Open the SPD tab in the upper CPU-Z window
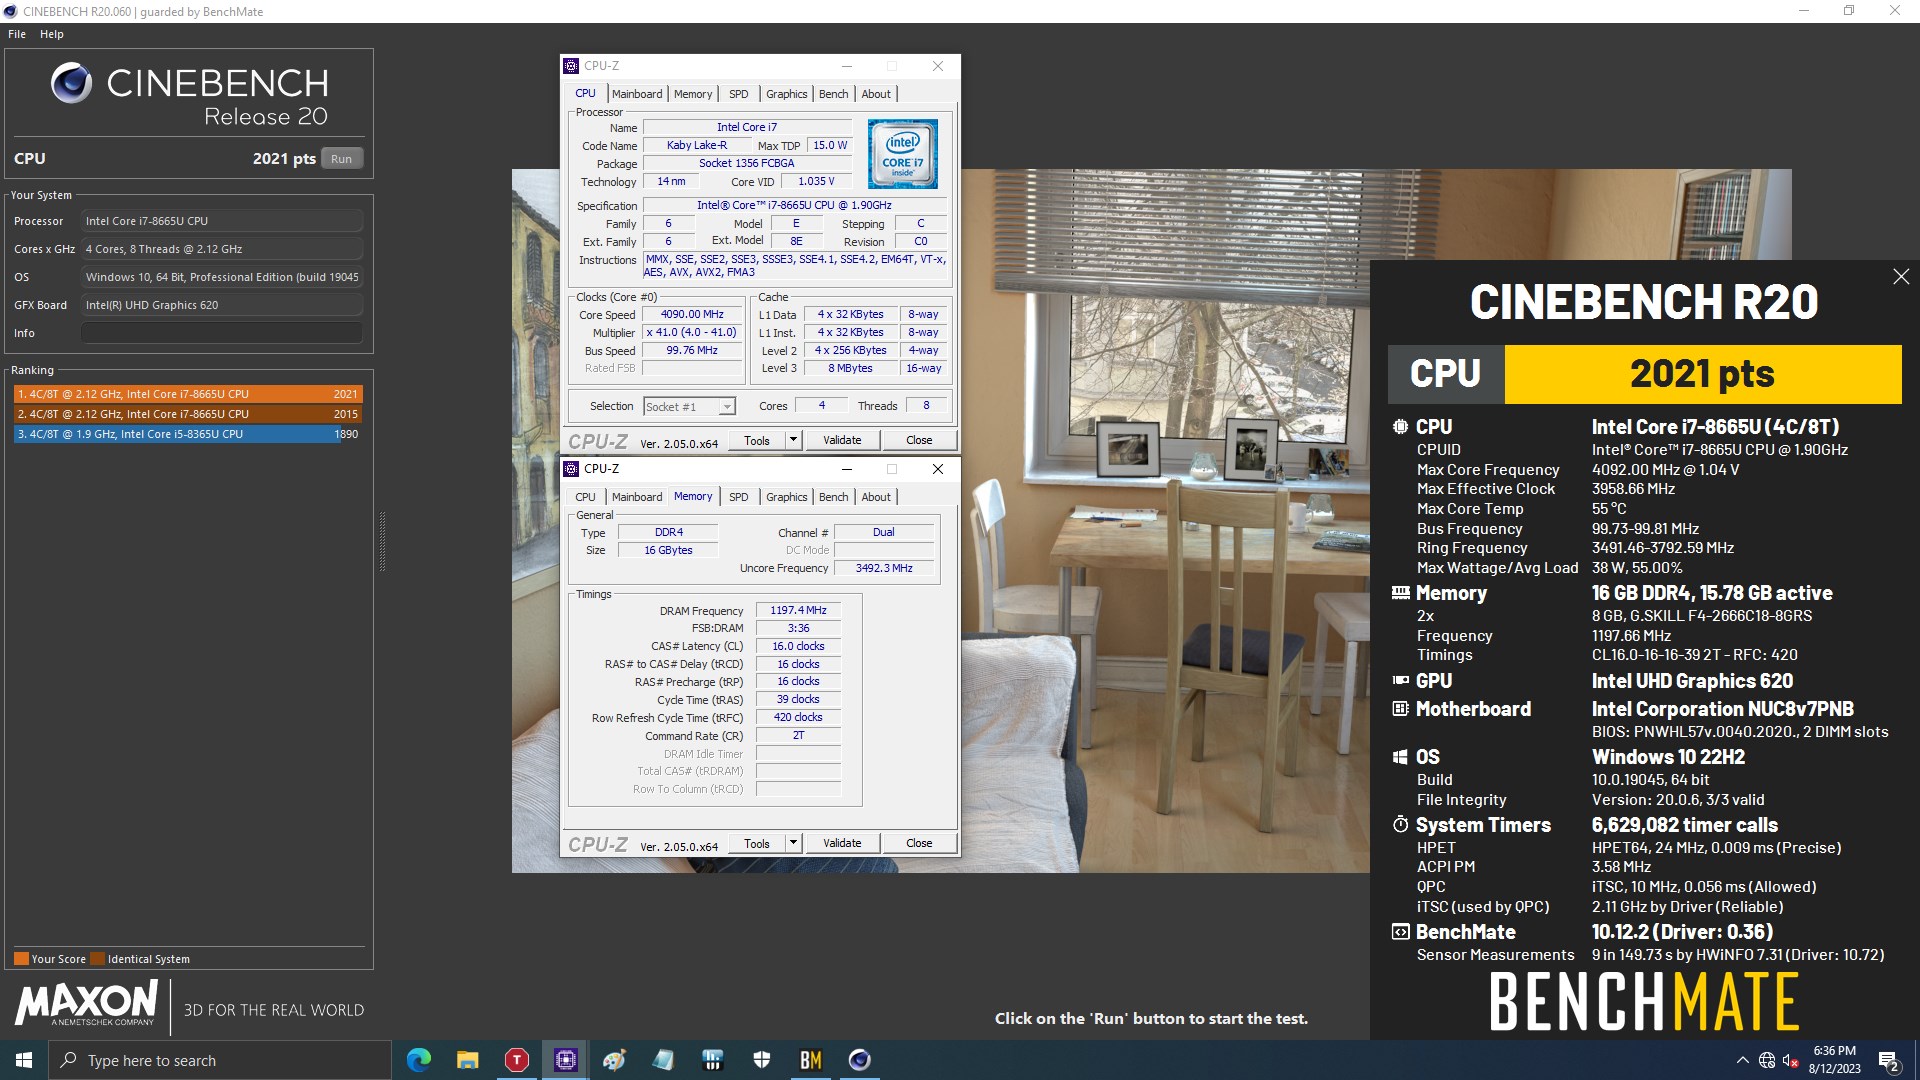The width and height of the screenshot is (1920, 1080). [x=739, y=94]
